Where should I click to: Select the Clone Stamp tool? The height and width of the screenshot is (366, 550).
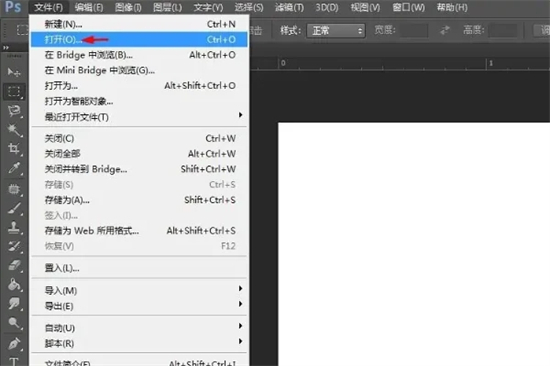tap(14, 227)
